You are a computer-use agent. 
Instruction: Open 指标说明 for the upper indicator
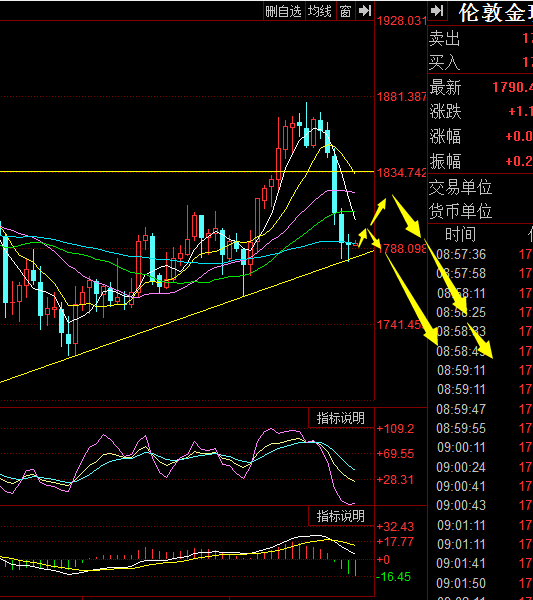341,418
